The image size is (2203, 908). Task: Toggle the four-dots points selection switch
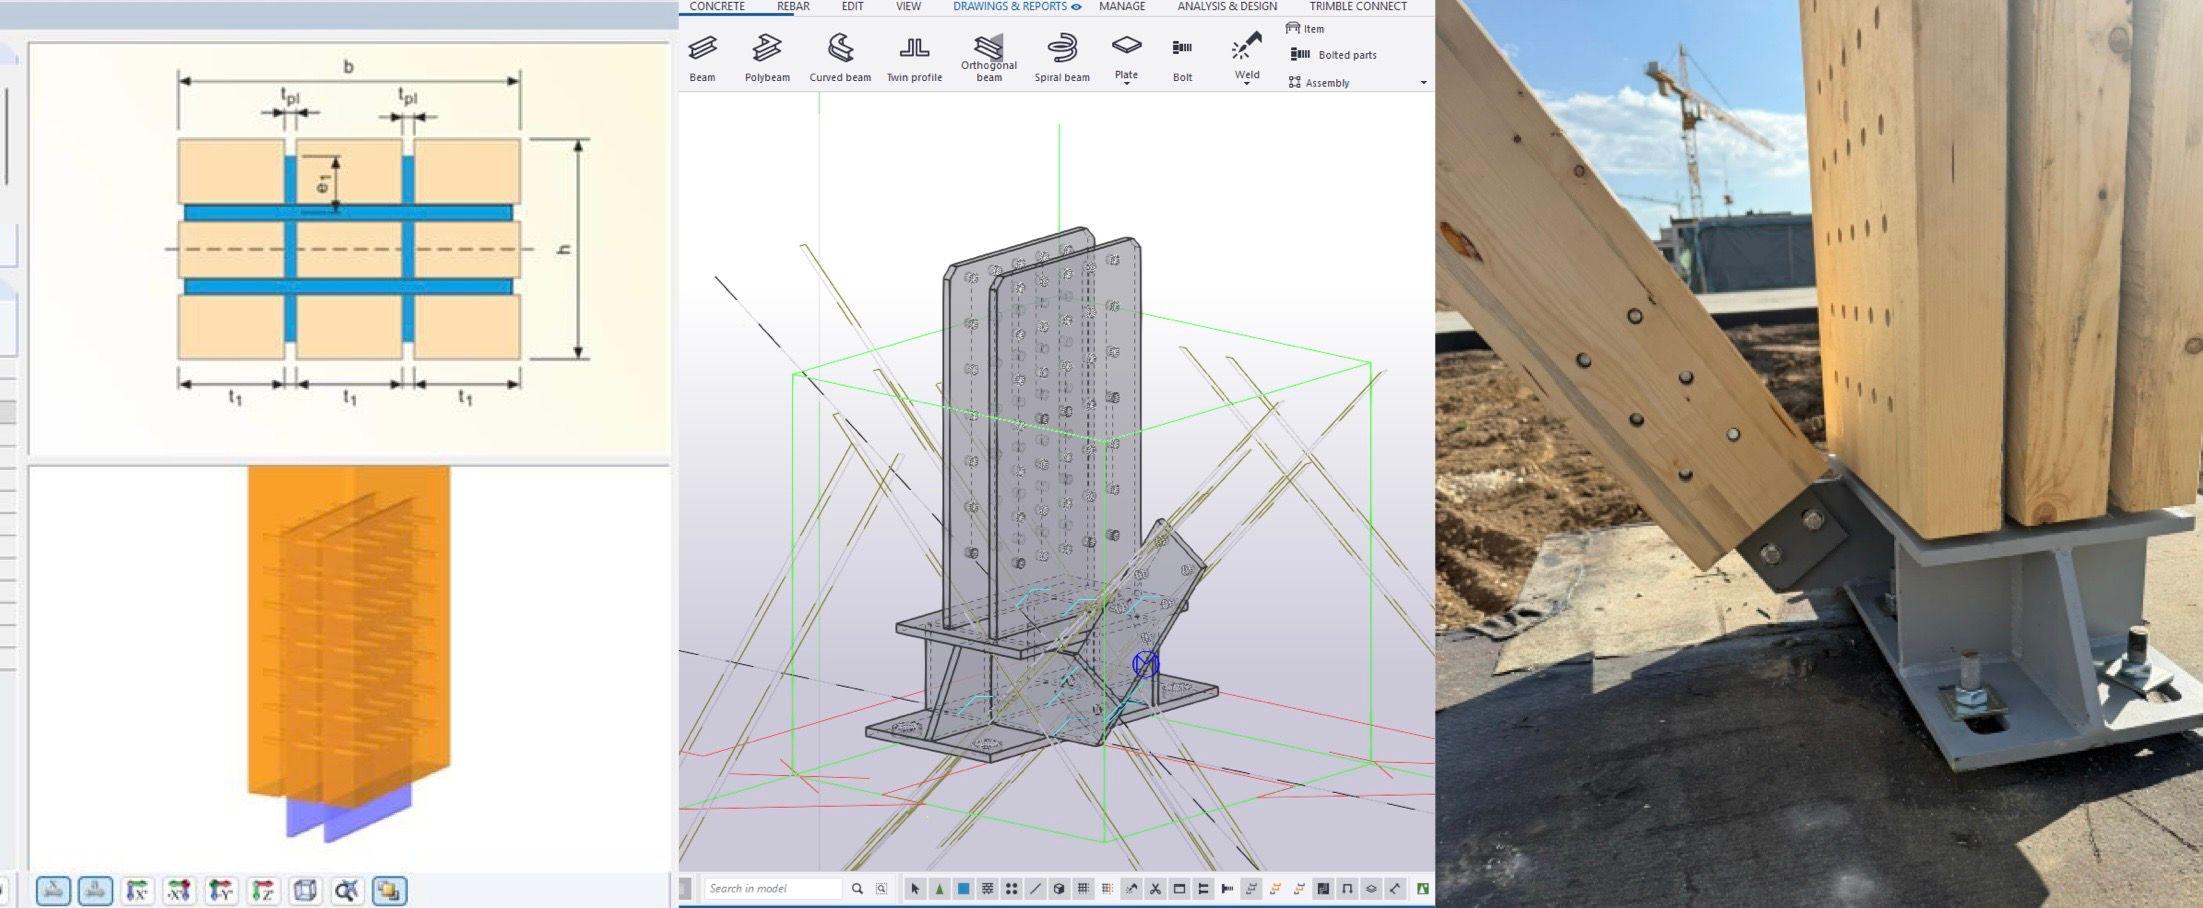(1011, 888)
